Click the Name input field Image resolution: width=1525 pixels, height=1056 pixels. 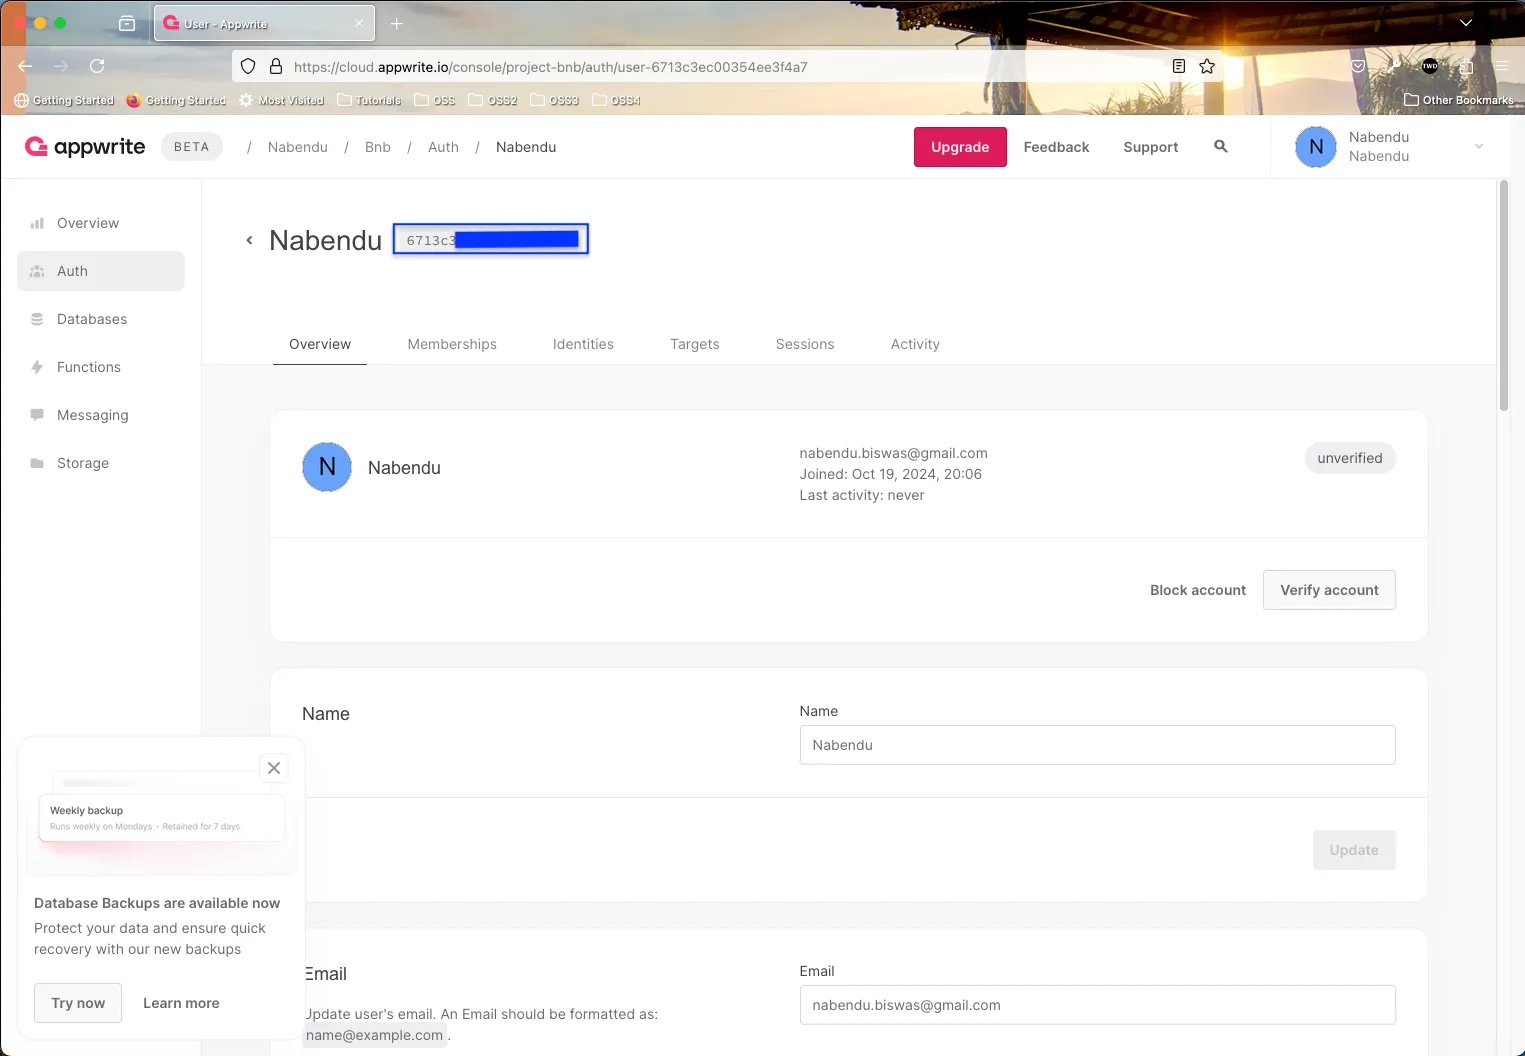point(1097,745)
